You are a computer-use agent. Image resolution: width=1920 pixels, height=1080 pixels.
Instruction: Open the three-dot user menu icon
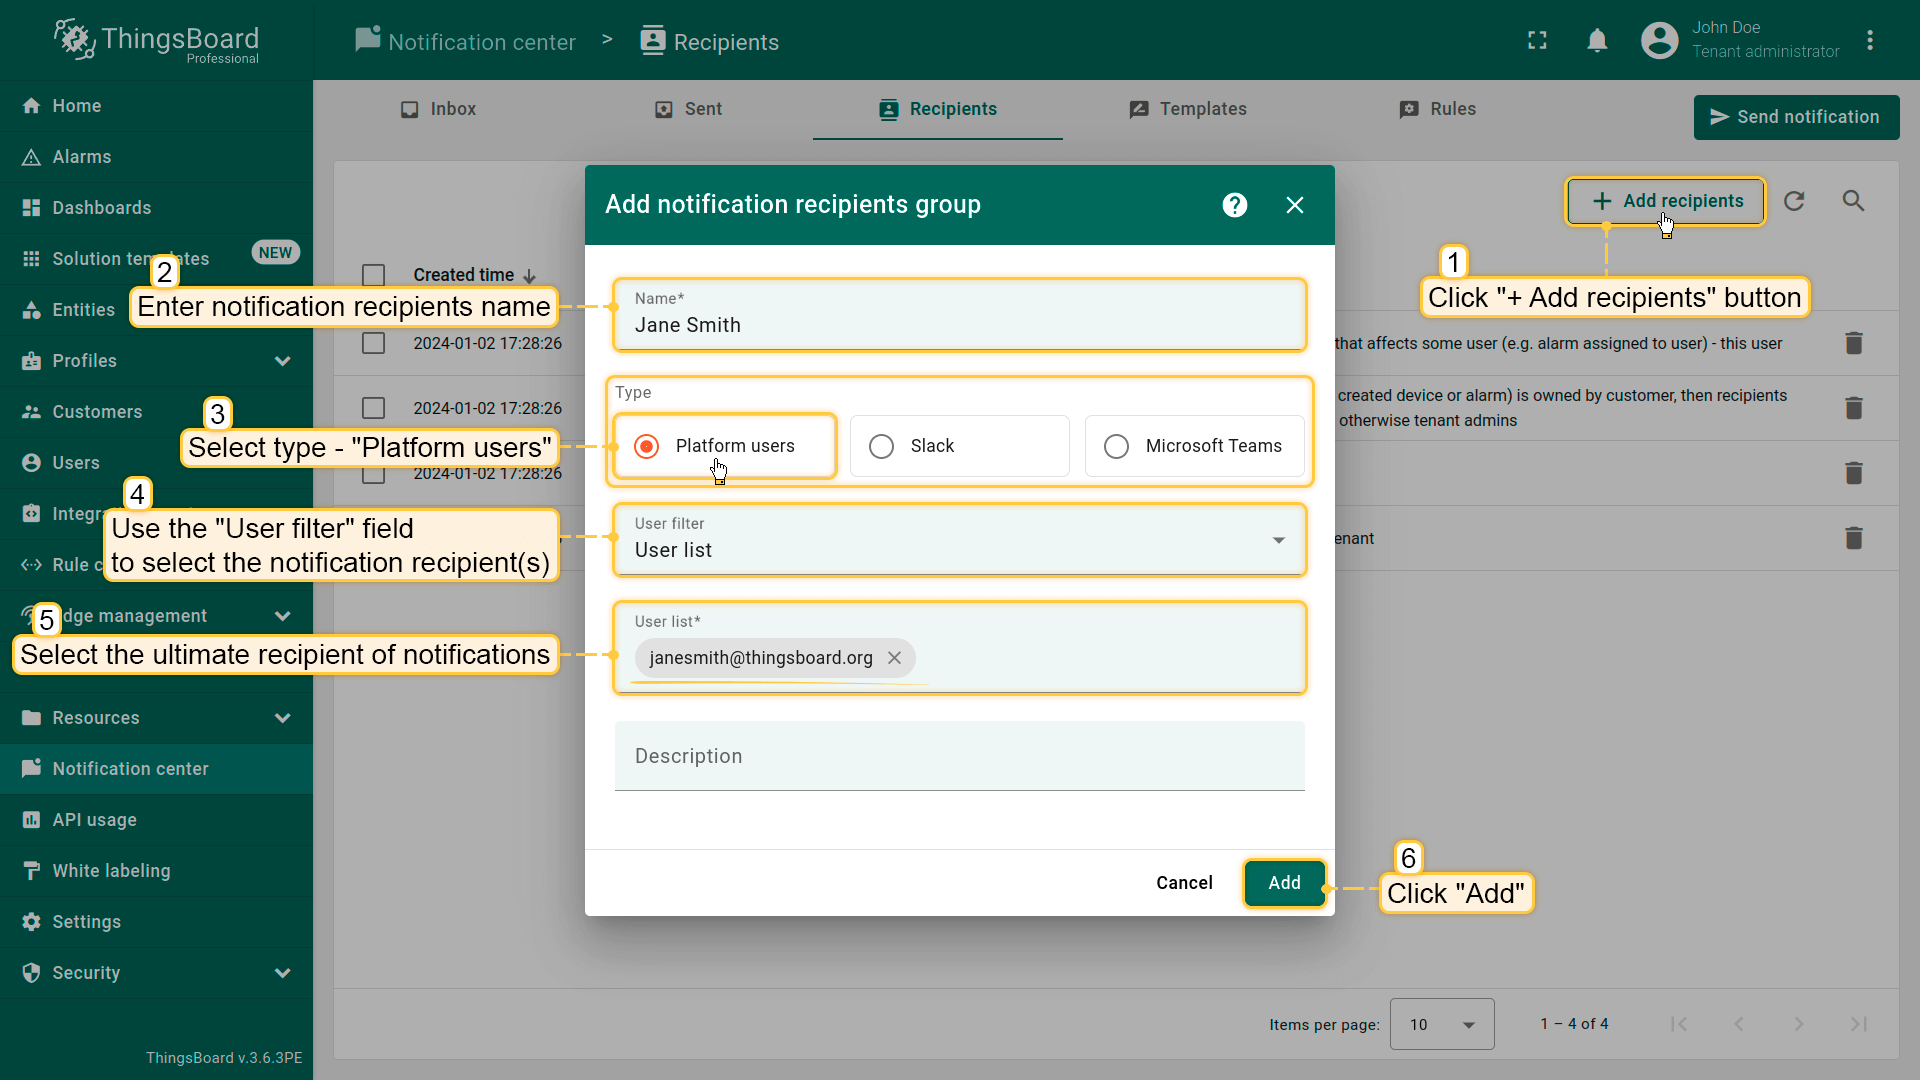click(1869, 40)
